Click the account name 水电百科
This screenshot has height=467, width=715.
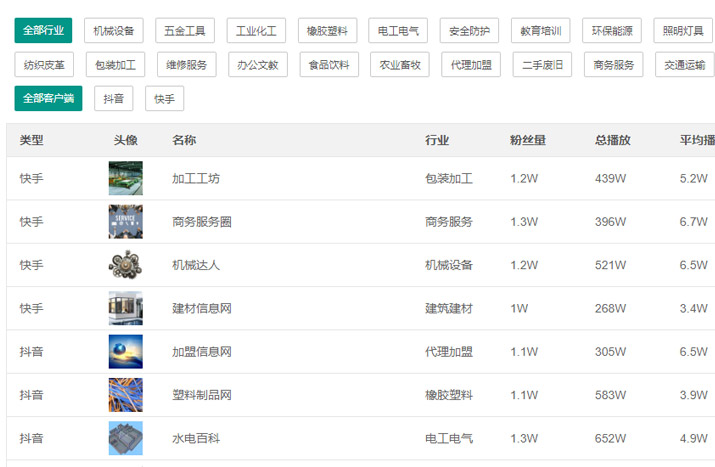(x=196, y=438)
